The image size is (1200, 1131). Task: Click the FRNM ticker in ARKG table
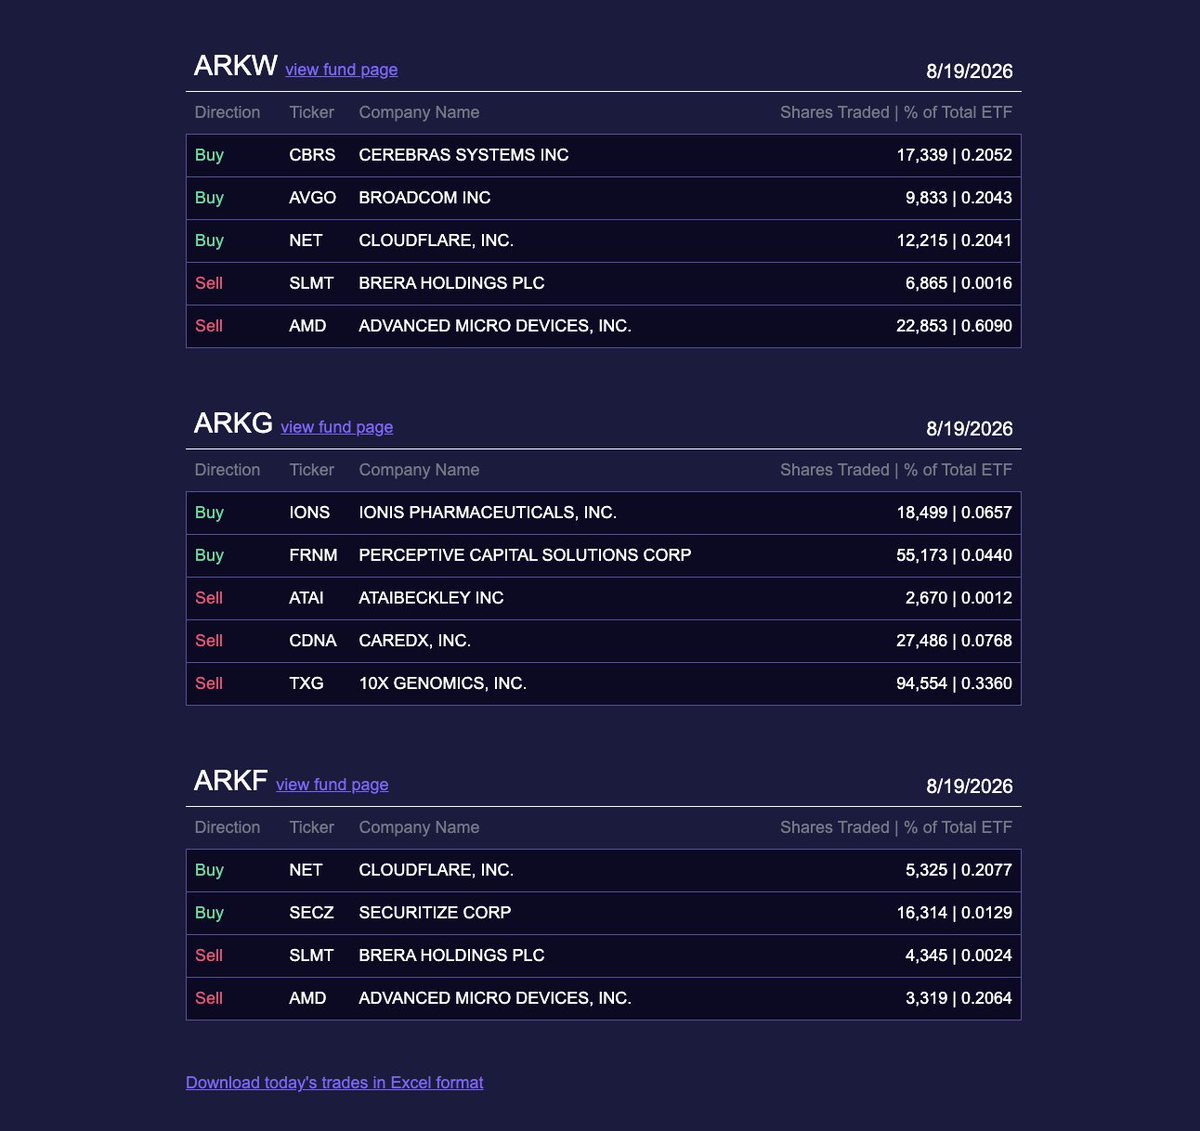click(313, 555)
